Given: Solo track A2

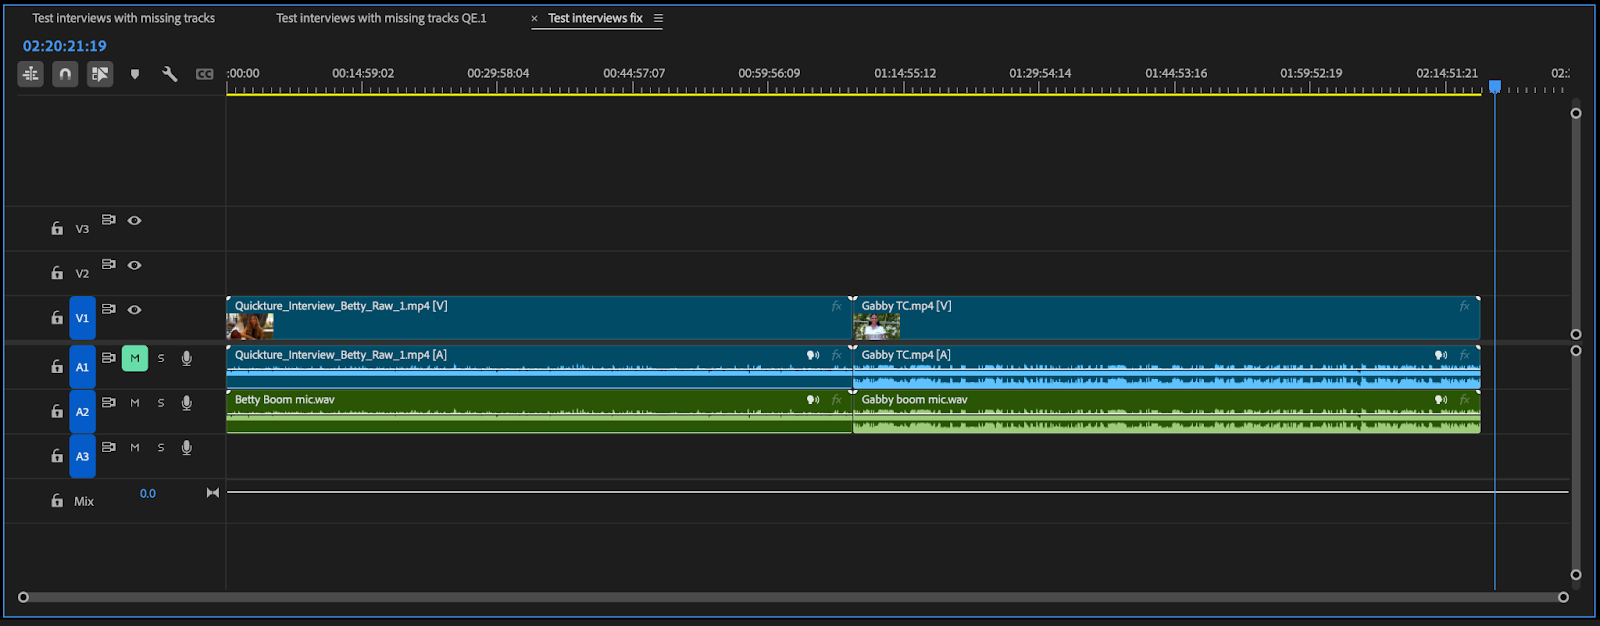Looking at the screenshot, I should pos(161,403).
